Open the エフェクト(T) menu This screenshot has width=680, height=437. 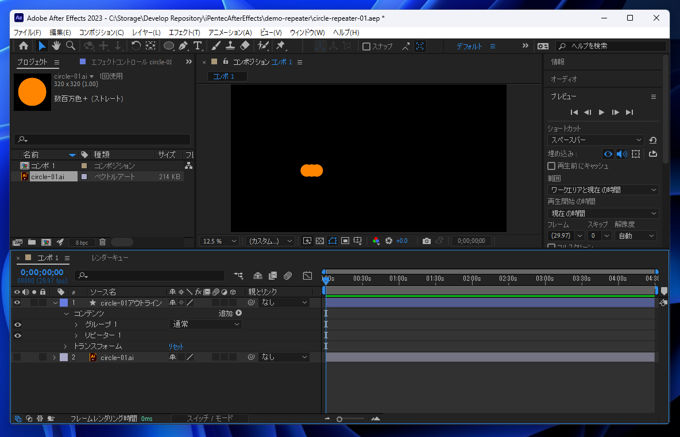(x=185, y=32)
